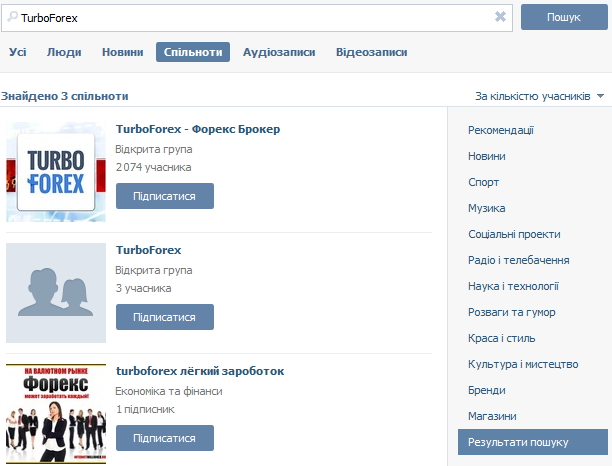
Task: Click the magnifier icon in search field
Action: click(12, 17)
